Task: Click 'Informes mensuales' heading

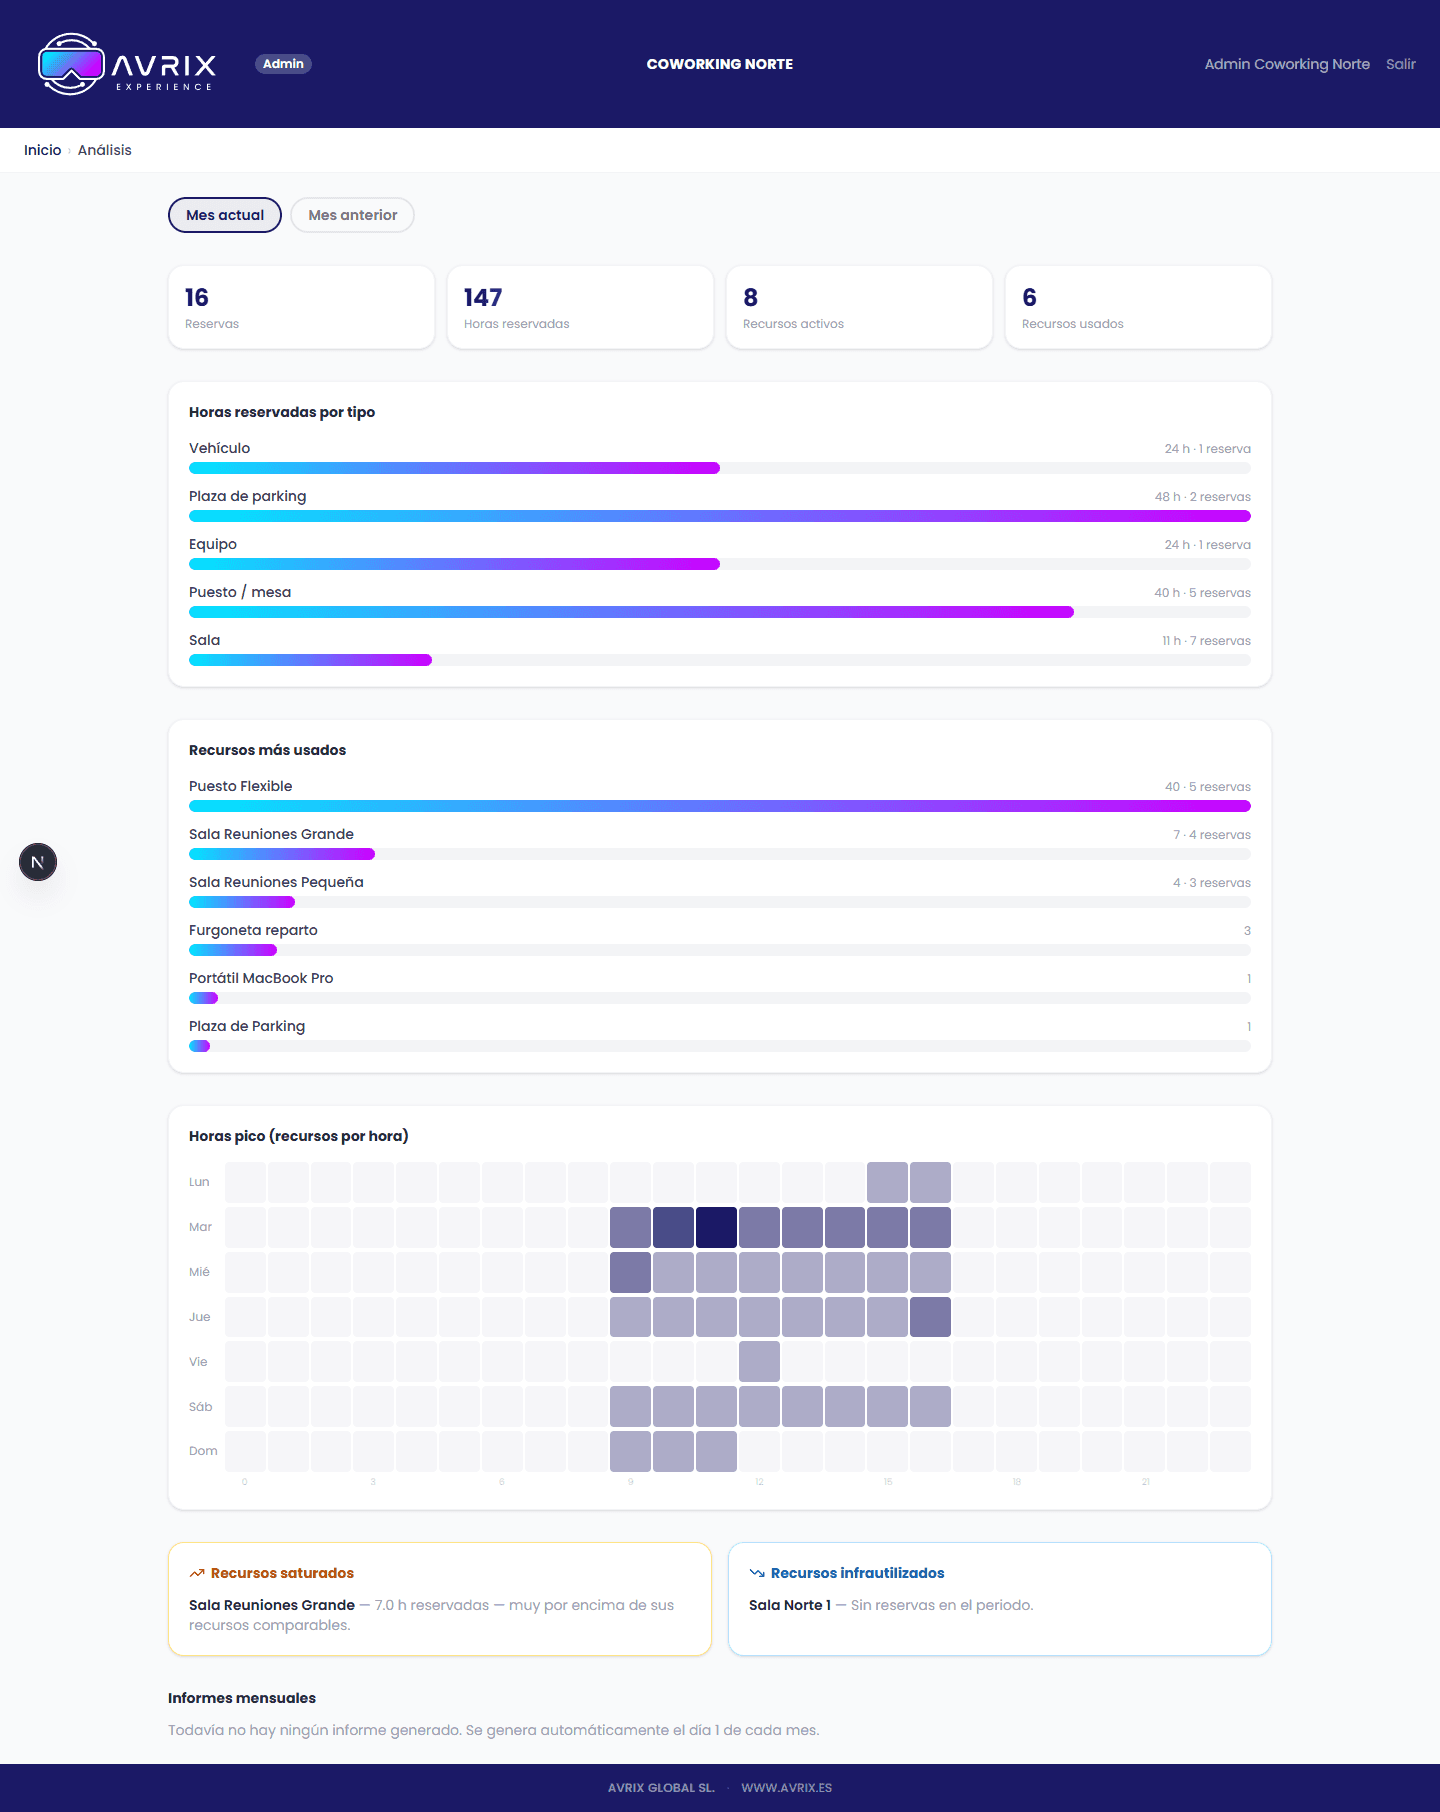Action: point(242,1698)
